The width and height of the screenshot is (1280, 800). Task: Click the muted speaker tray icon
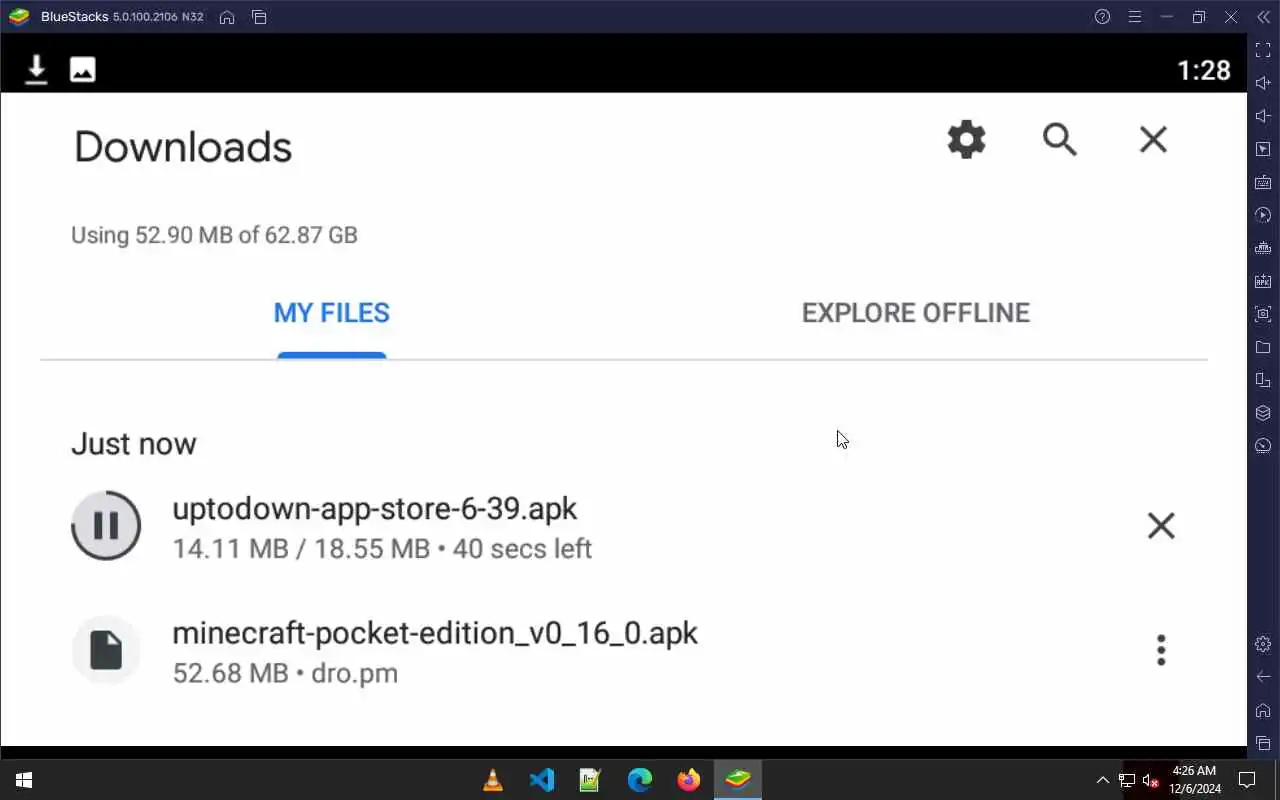(1151, 780)
